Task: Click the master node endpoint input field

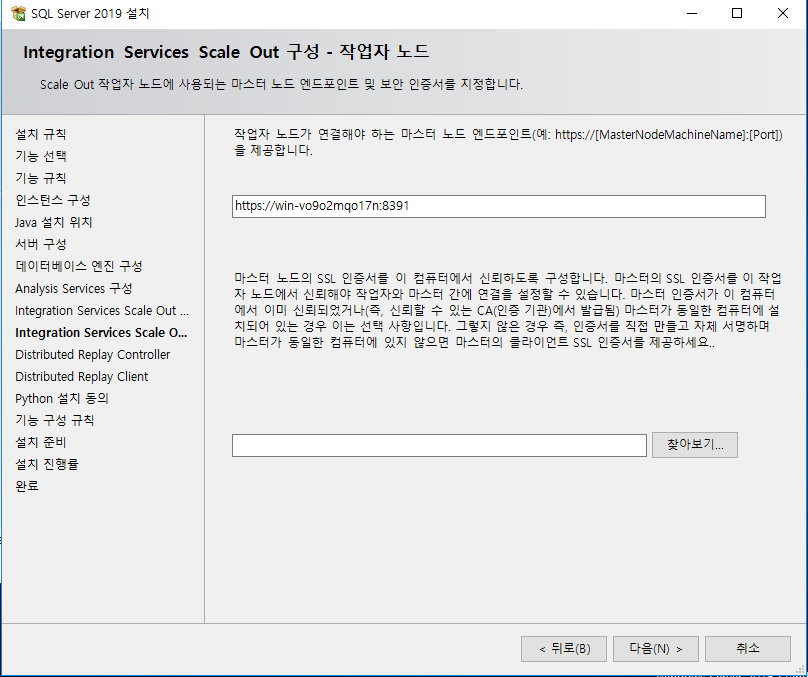Action: (x=498, y=206)
